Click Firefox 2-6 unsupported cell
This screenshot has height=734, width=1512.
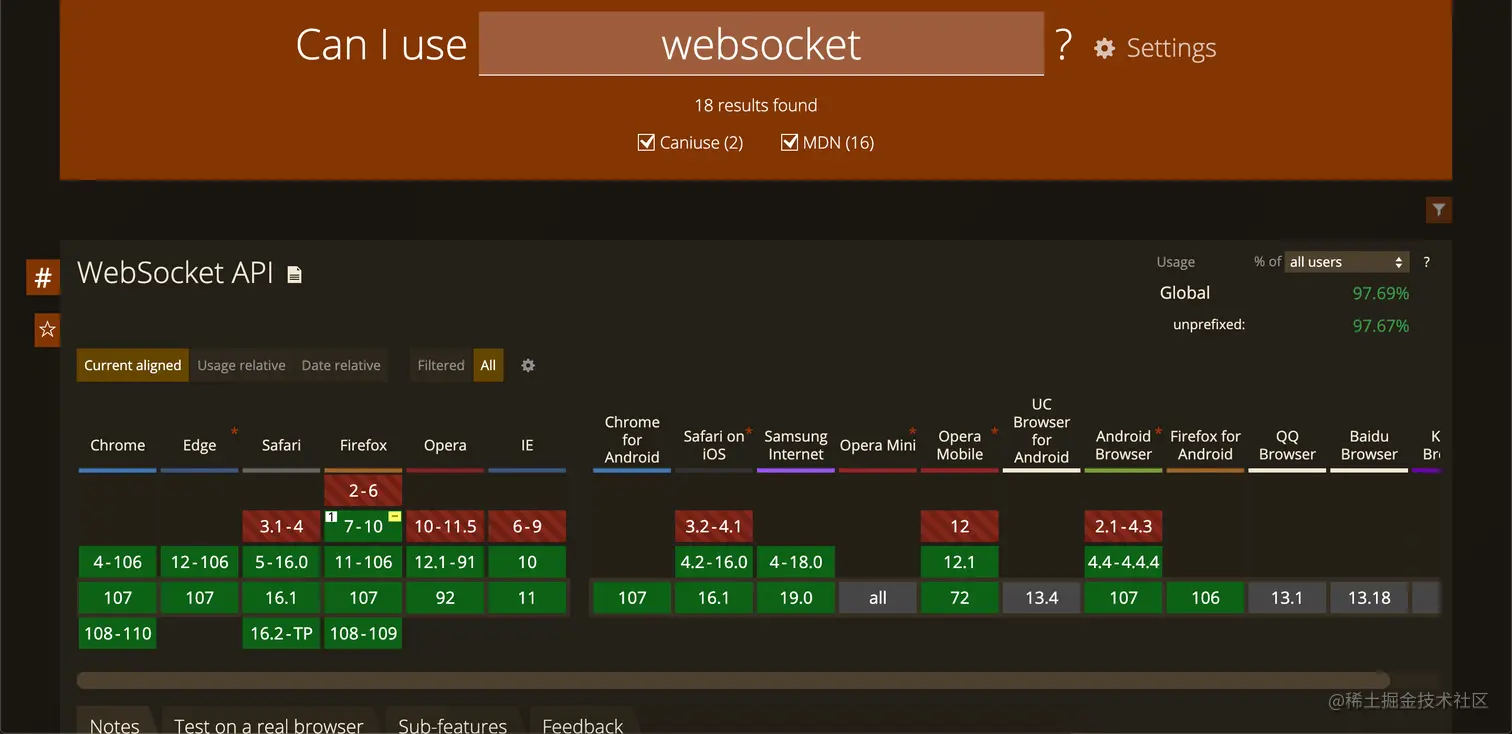[x=363, y=491]
